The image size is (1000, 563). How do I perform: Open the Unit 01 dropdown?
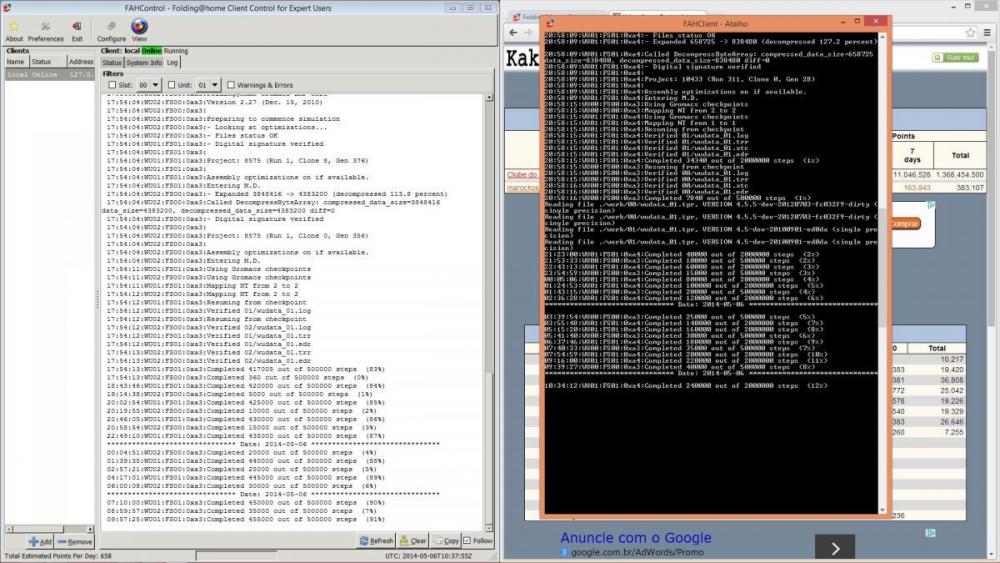tap(208, 85)
